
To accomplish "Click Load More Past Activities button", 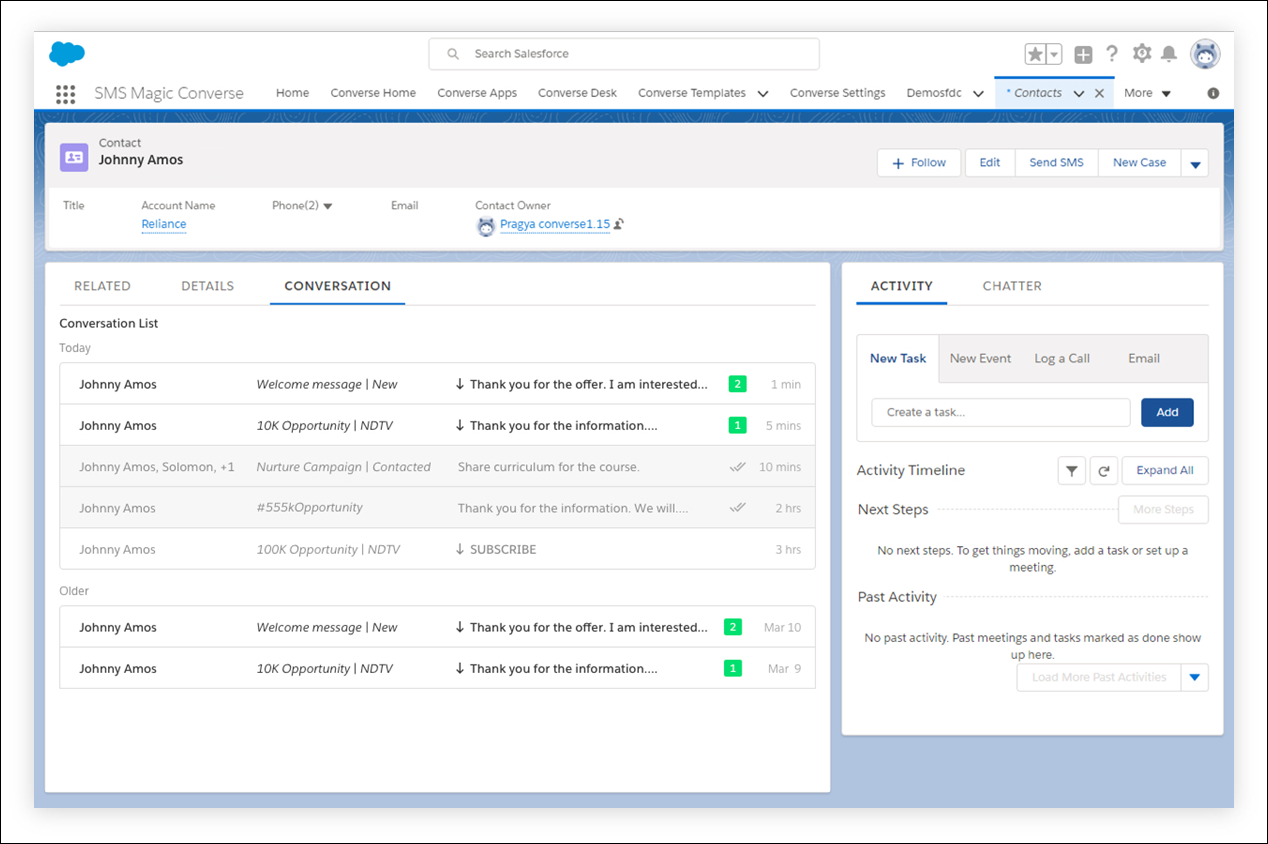I will 1099,678.
